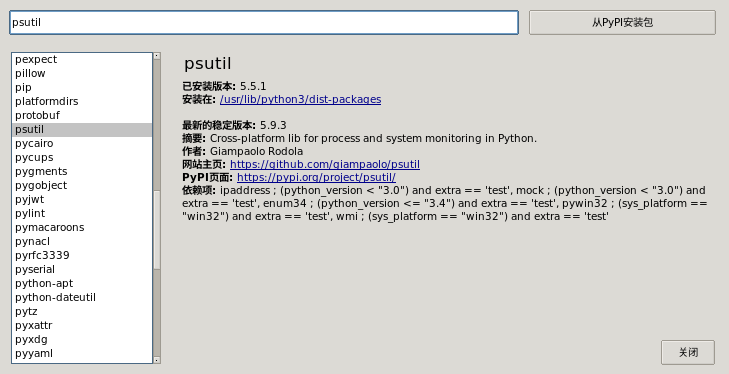Select pycairo in the package list
The width and height of the screenshot is (729, 374).
click(x=82, y=143)
